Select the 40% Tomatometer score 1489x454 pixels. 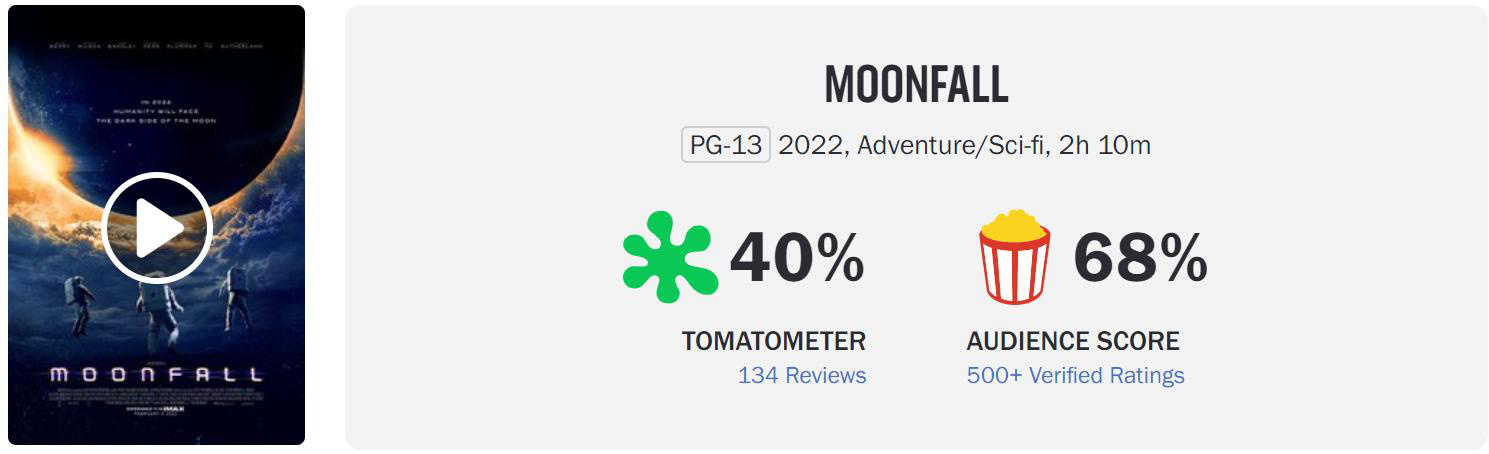coord(797,257)
